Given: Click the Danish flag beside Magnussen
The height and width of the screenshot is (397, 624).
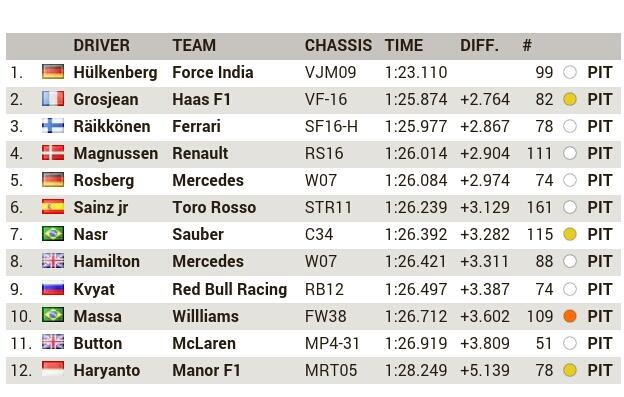Looking at the screenshot, I should click(x=53, y=153).
